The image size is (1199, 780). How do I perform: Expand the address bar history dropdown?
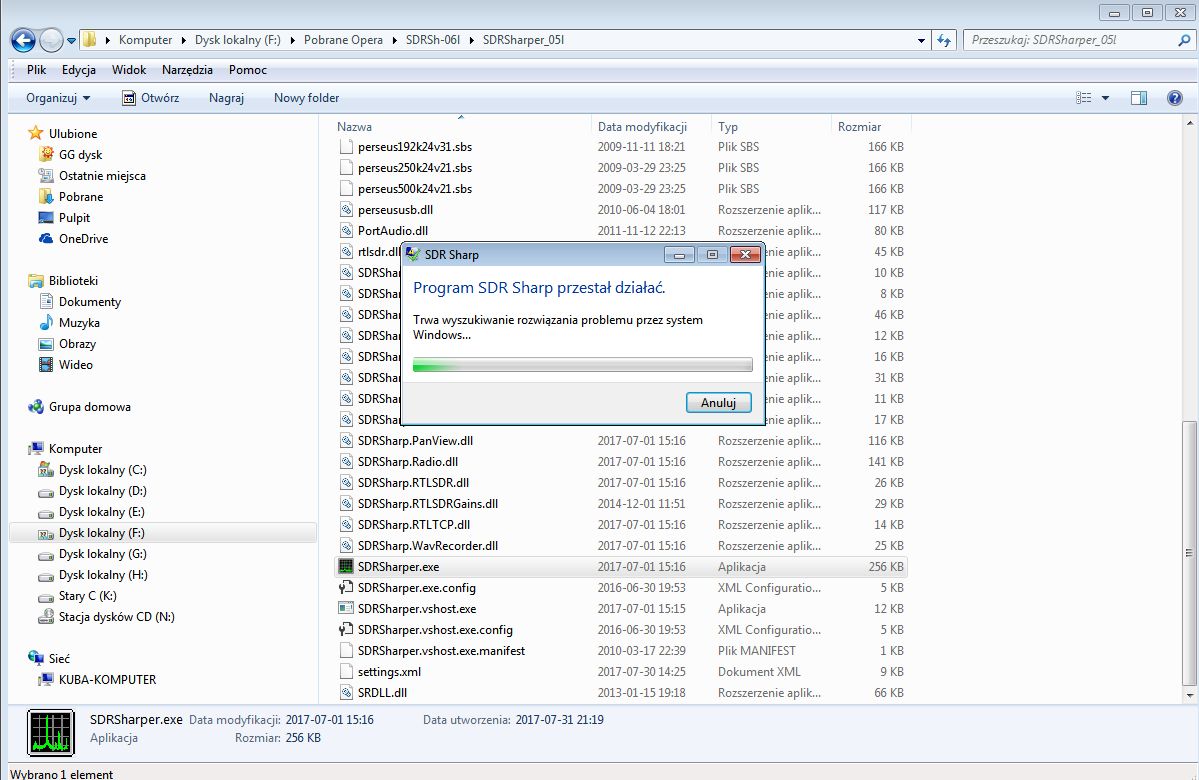[x=921, y=41]
